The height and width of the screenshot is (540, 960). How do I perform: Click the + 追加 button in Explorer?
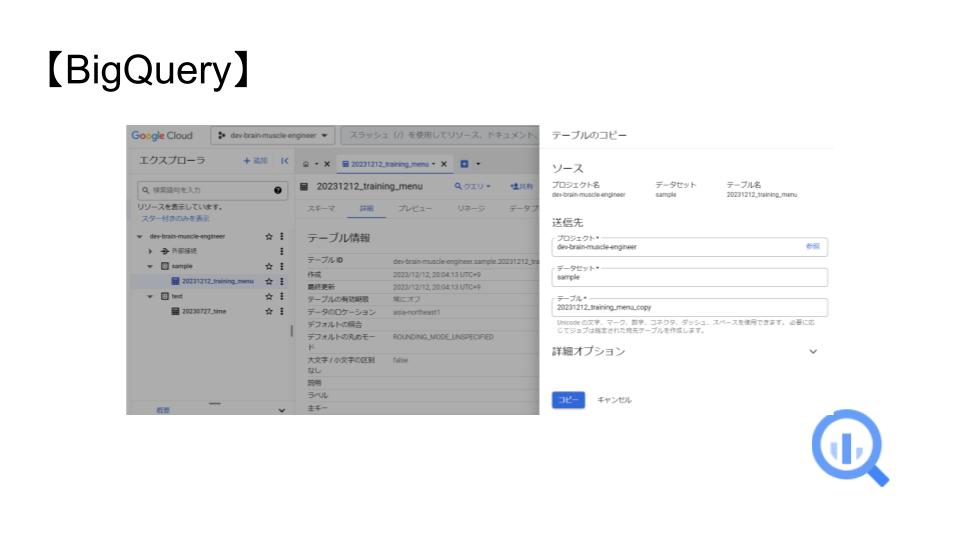pyautogui.click(x=255, y=160)
